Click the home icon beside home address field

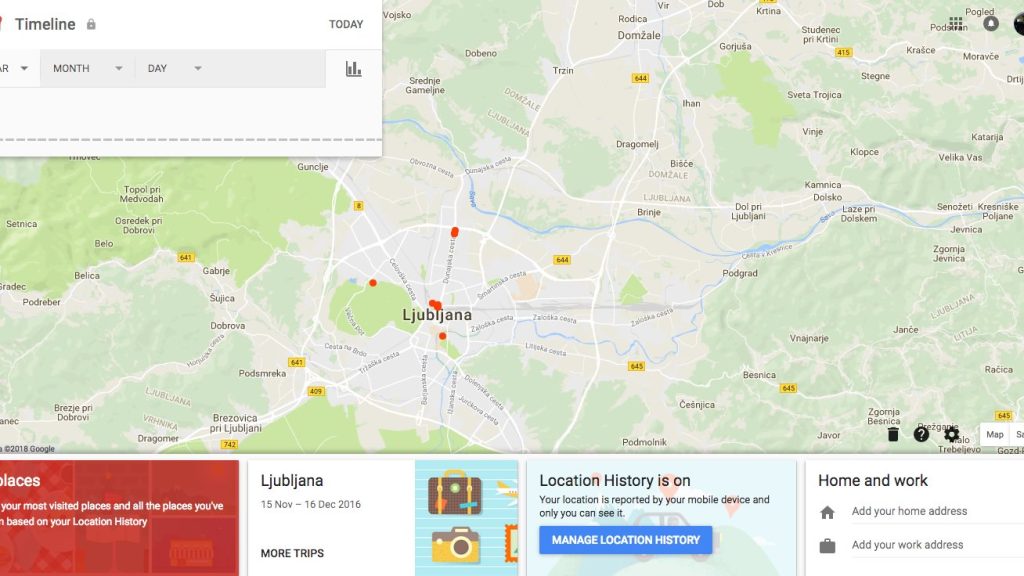(x=827, y=511)
